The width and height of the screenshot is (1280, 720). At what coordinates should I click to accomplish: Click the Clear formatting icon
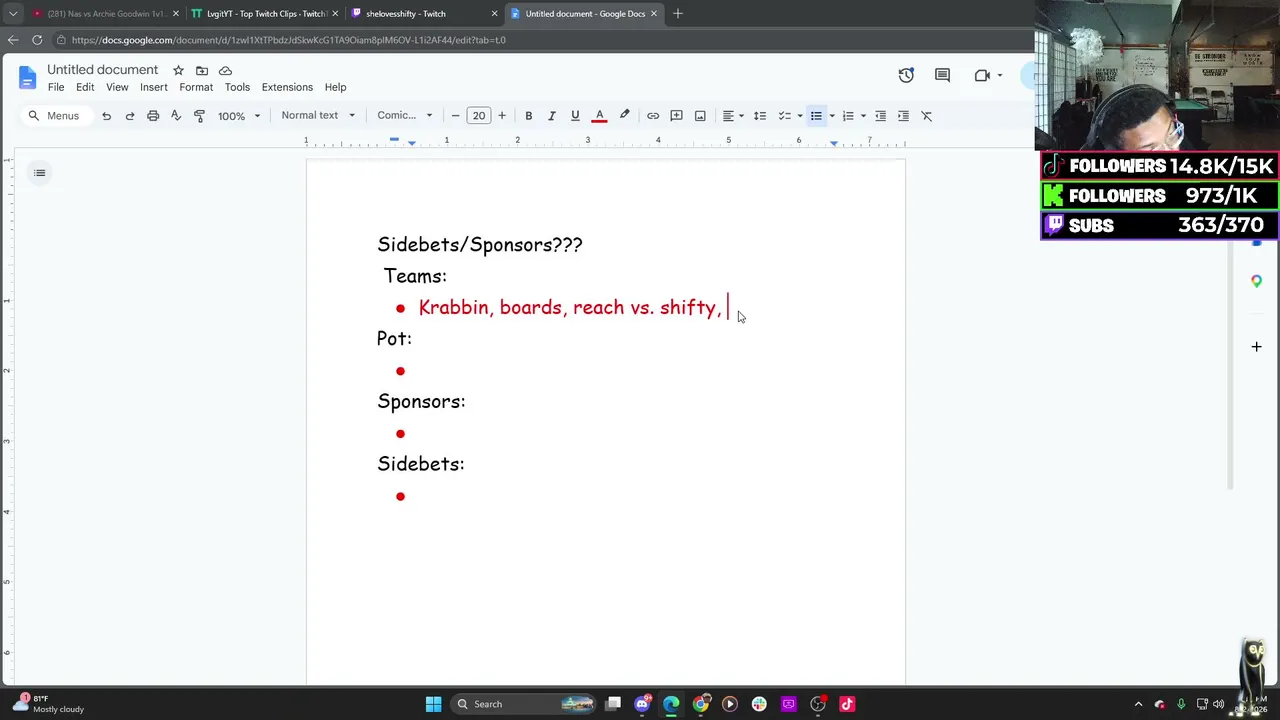927,116
